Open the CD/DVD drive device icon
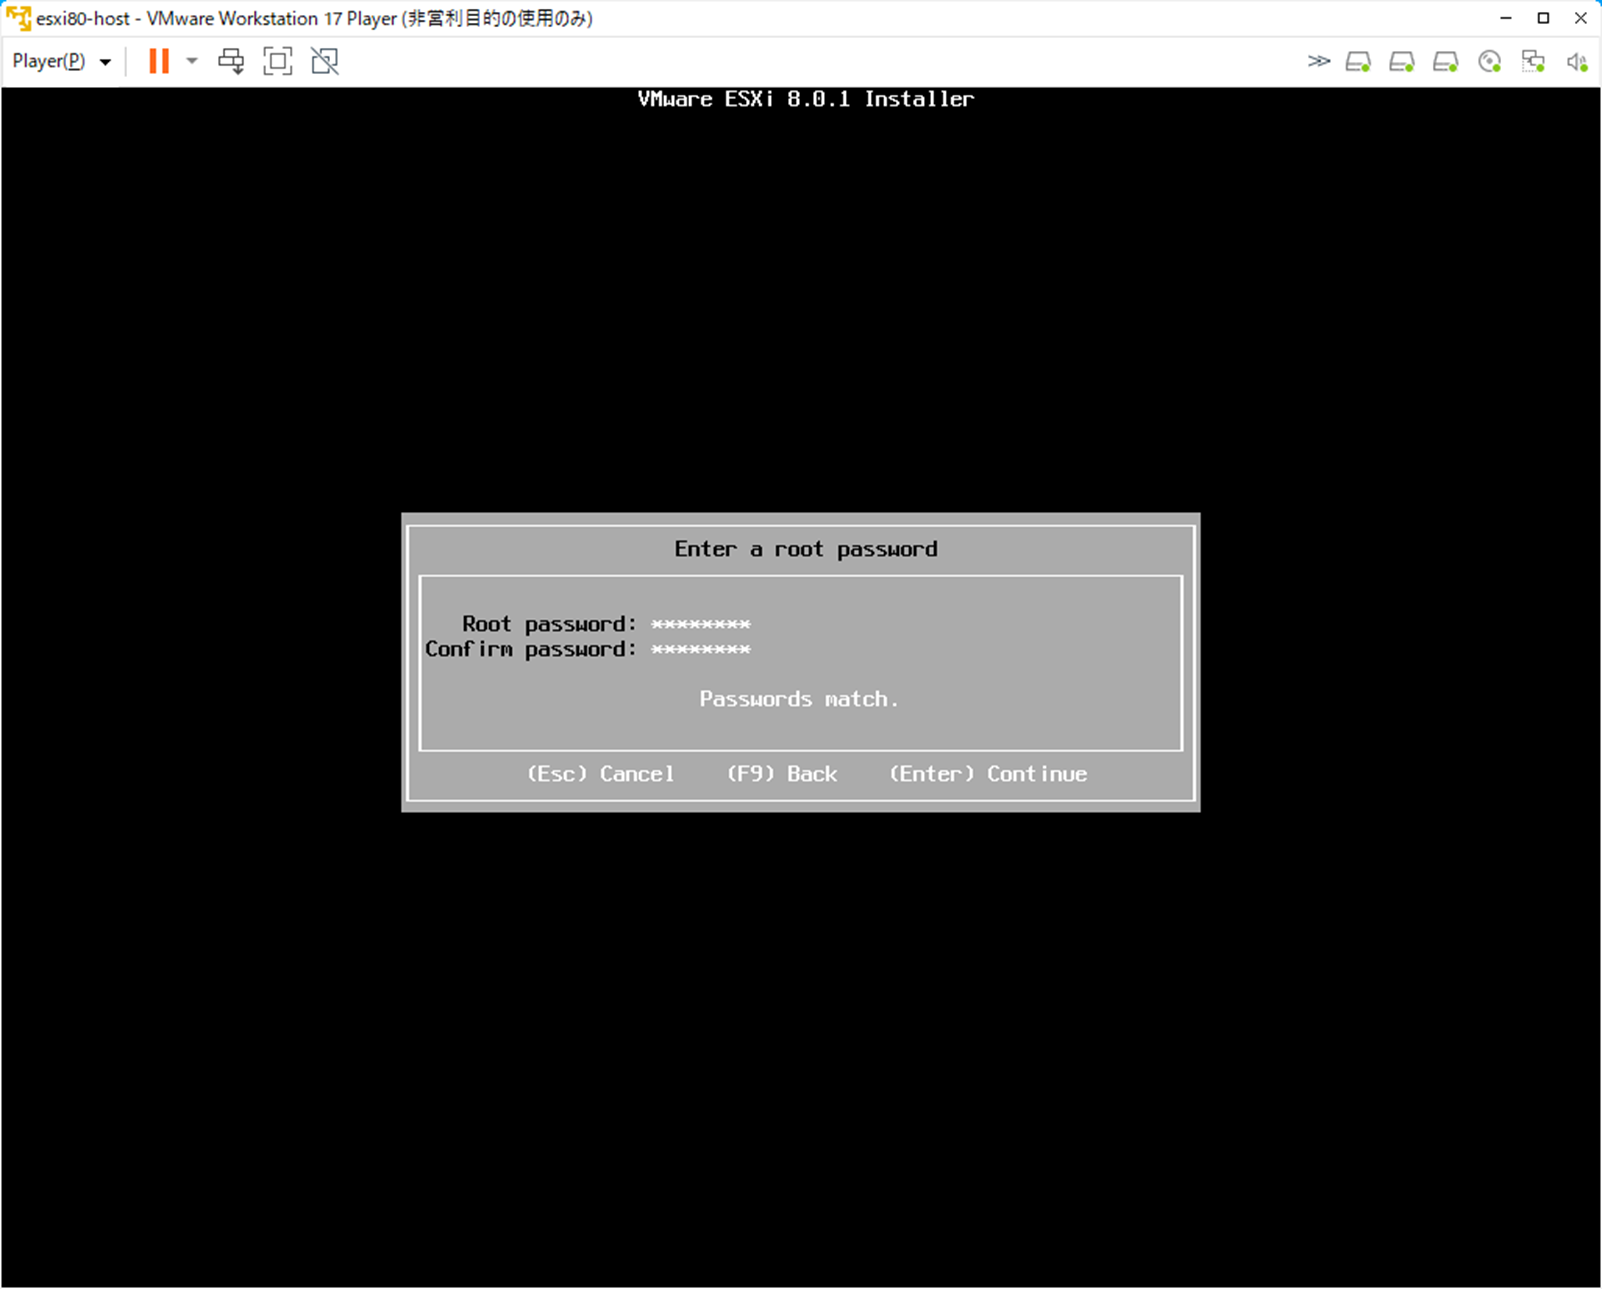Viewport: 1602px width, 1289px height. [1490, 62]
